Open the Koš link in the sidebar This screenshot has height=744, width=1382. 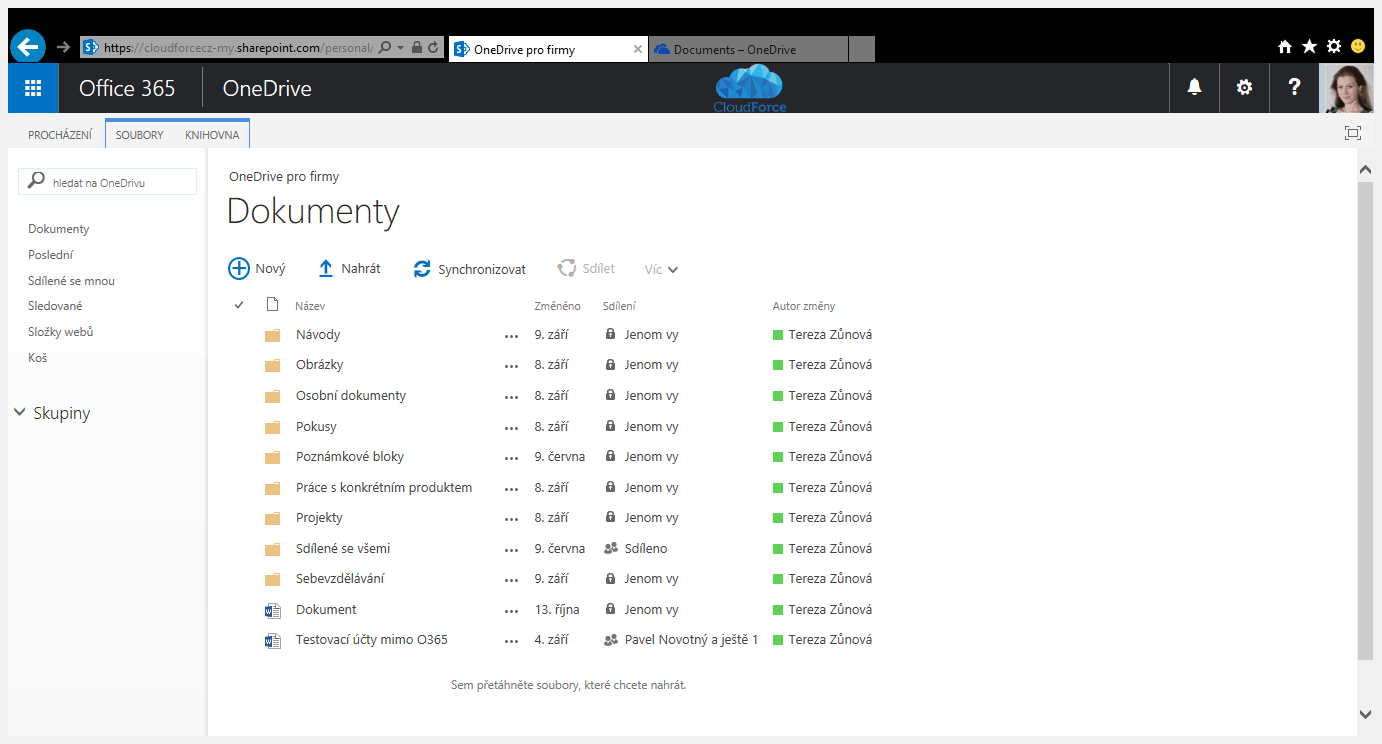coord(37,357)
